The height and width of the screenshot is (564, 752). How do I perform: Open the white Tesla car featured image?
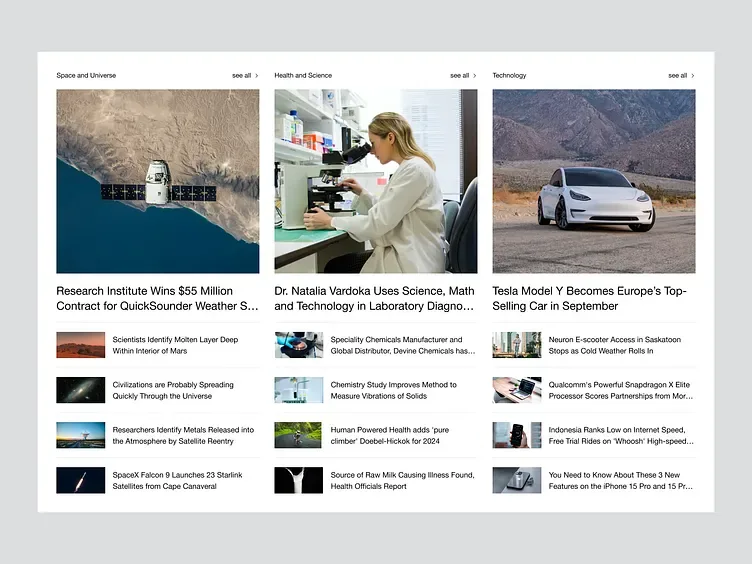tap(594, 181)
